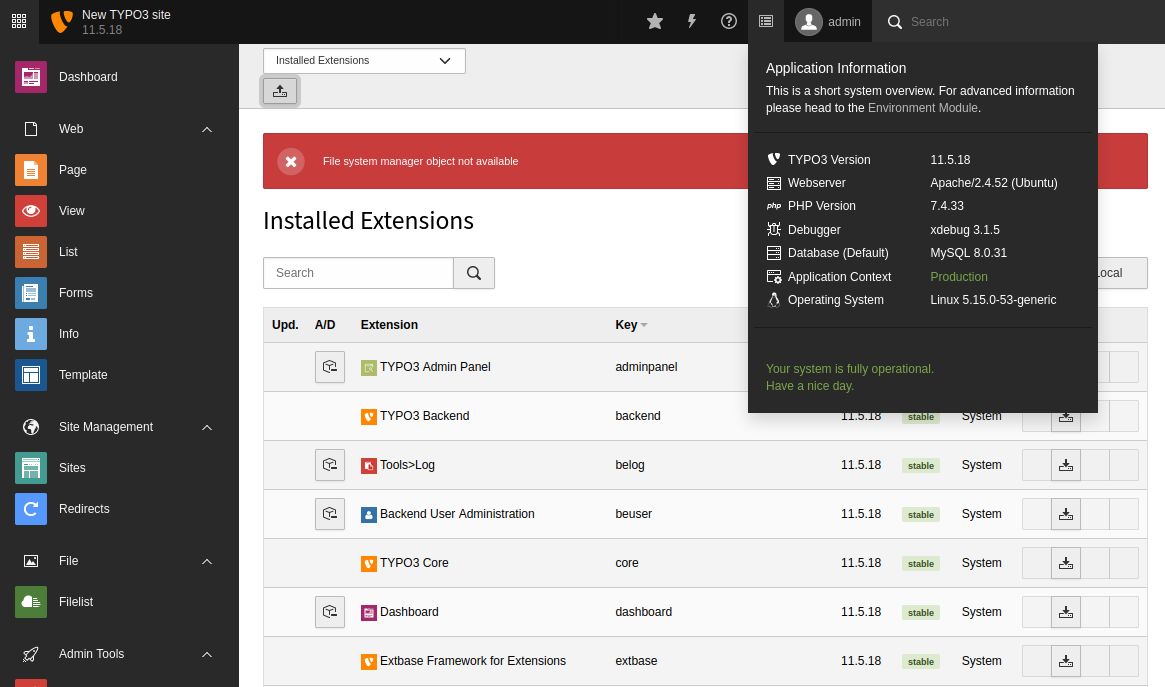
Task: Deactivate the Tools>Log extension
Action: tap(330, 465)
